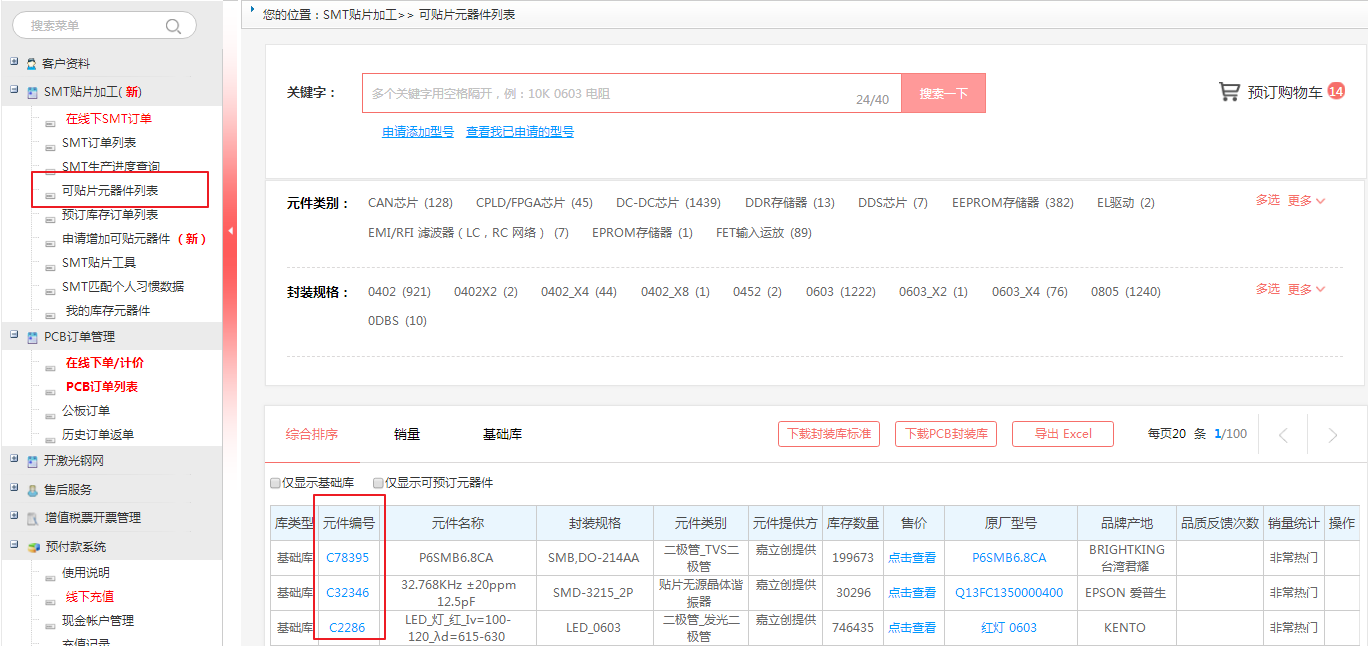This screenshot has height=646, width=1368.
Task: Go to previous page arrow
Action: pos(1284,435)
